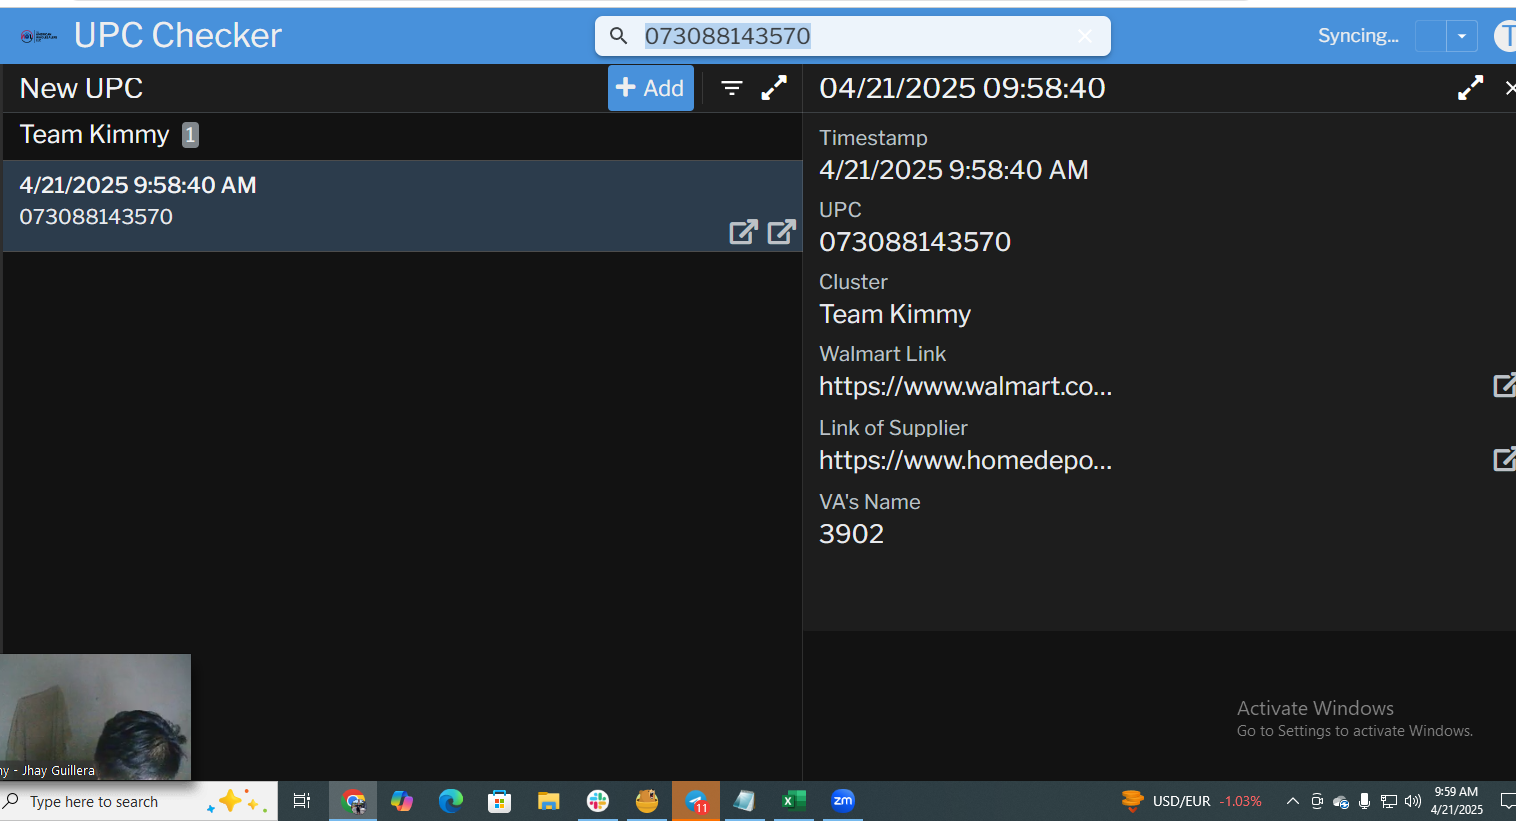Click the magnifier search icon

pyautogui.click(x=619, y=36)
